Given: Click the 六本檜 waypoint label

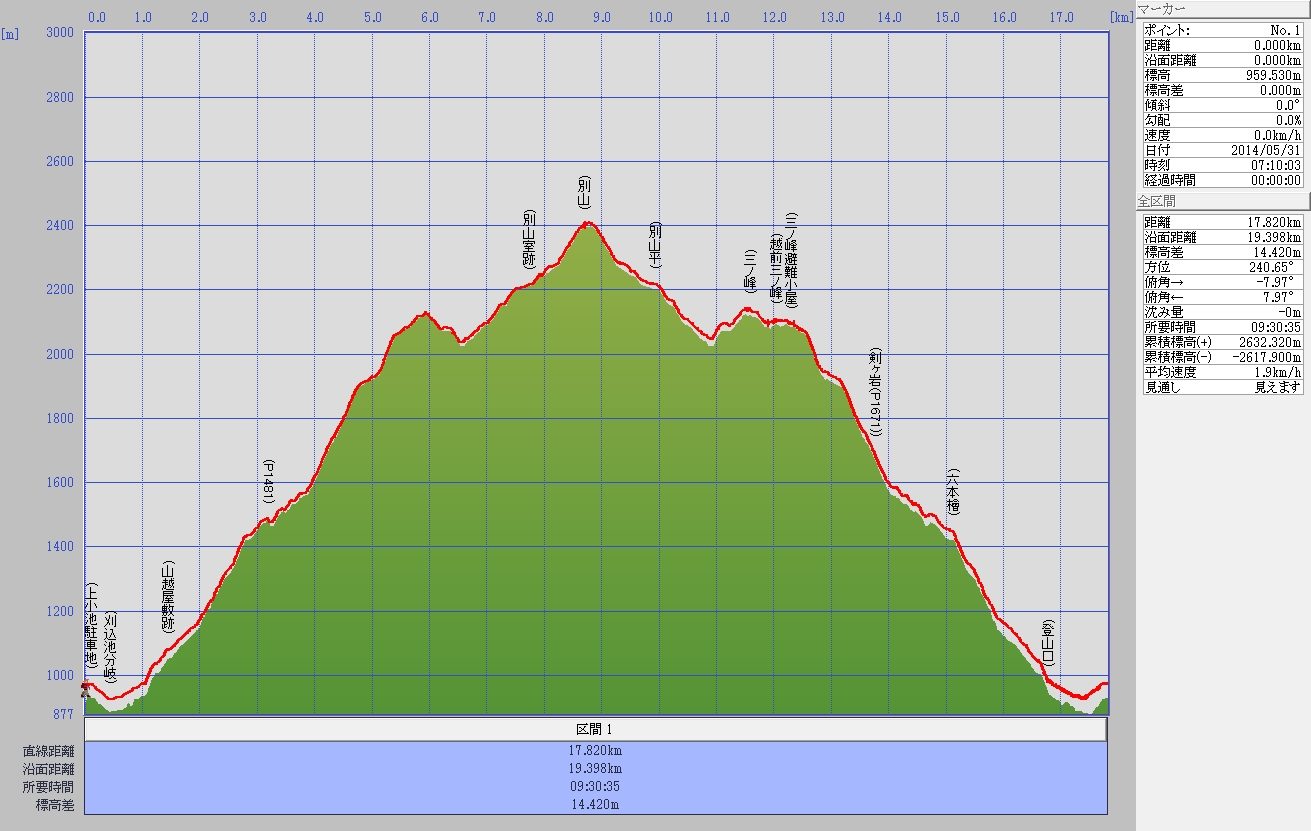Looking at the screenshot, I should pos(953,492).
